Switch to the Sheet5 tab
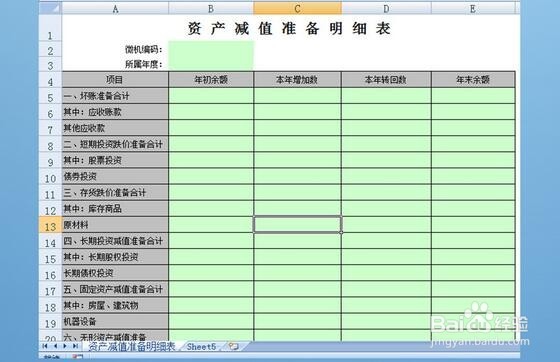560x362 pixels. (x=201, y=346)
